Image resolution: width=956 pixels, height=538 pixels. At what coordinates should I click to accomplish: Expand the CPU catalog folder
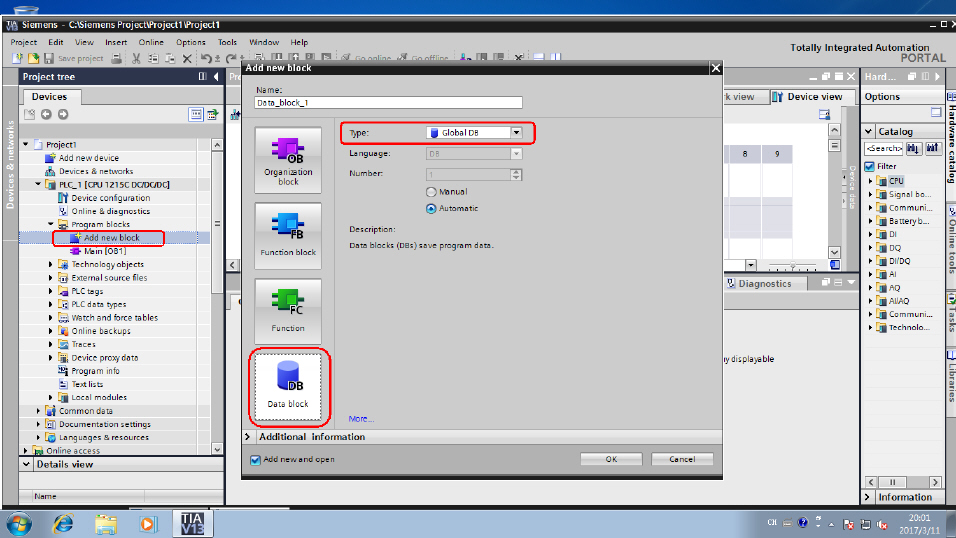point(871,181)
